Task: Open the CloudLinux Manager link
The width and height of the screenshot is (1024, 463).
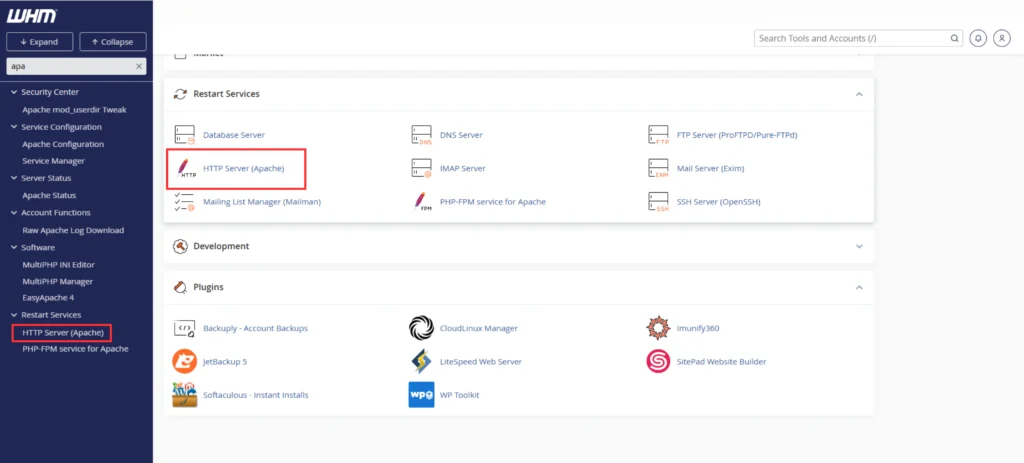Action: tap(479, 328)
